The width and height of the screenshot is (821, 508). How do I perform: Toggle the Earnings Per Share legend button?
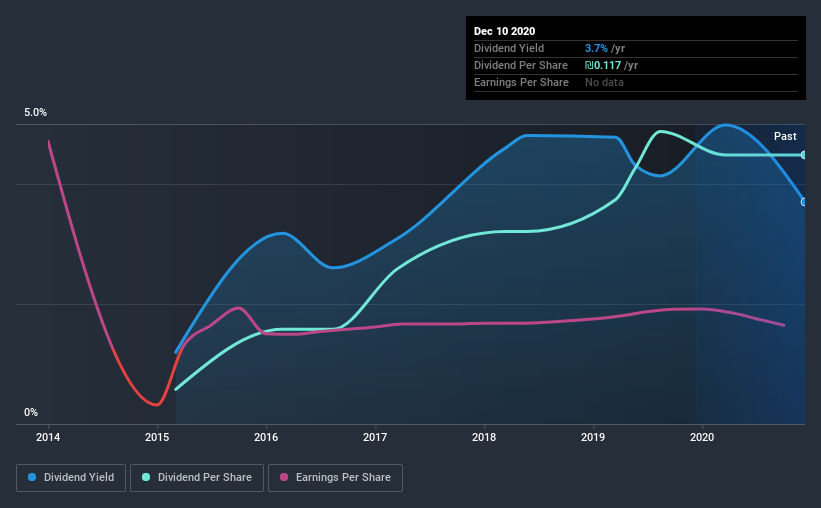[x=335, y=478]
